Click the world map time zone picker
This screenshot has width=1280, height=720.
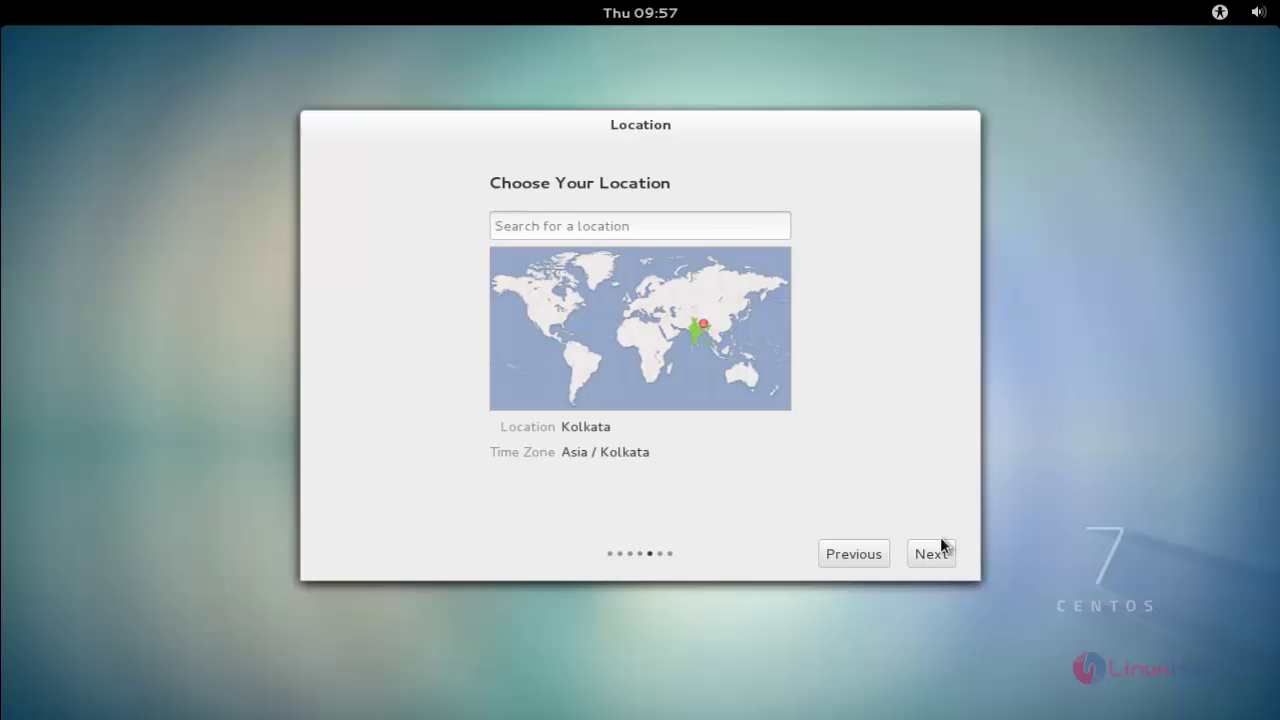point(640,328)
